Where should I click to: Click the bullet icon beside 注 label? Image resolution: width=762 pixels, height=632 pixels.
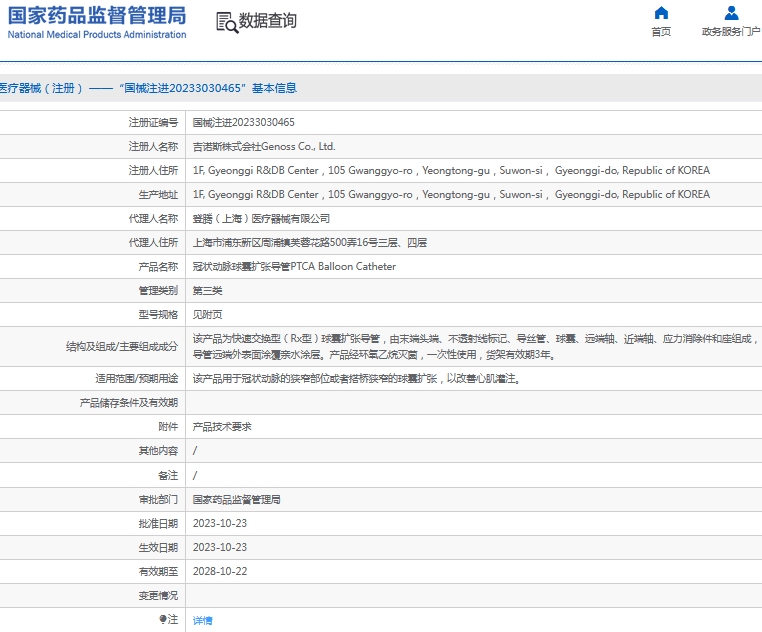point(163,619)
